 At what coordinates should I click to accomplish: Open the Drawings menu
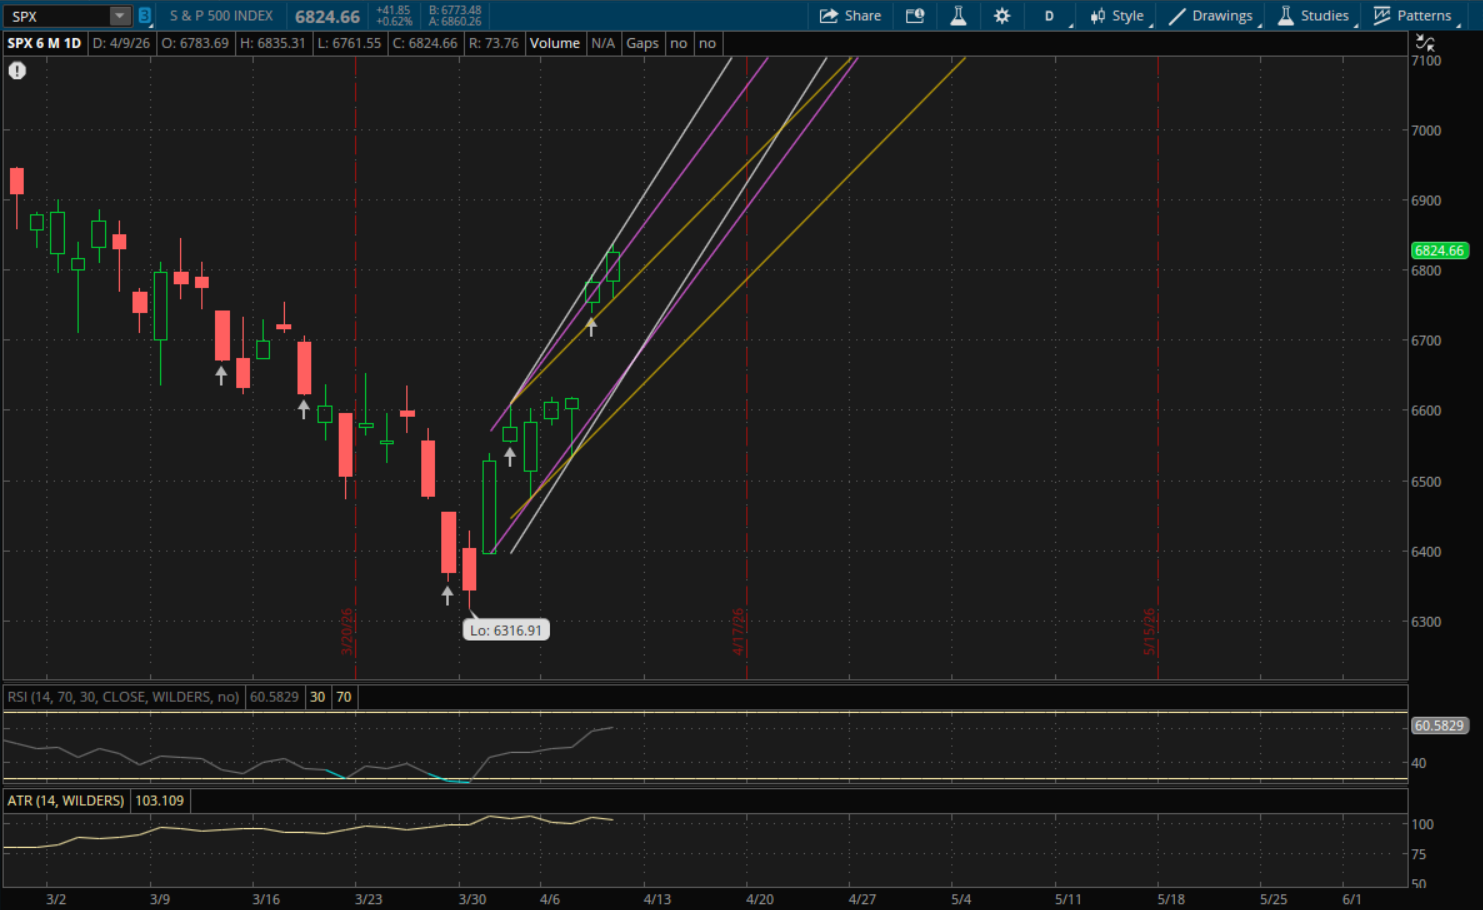pyautogui.click(x=1211, y=16)
